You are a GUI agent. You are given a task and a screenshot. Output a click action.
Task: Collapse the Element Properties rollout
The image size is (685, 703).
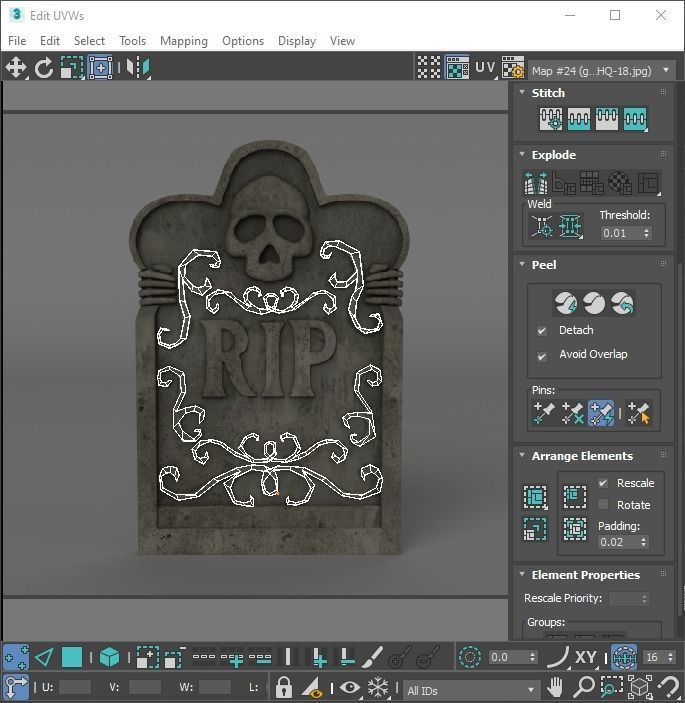(x=522, y=574)
